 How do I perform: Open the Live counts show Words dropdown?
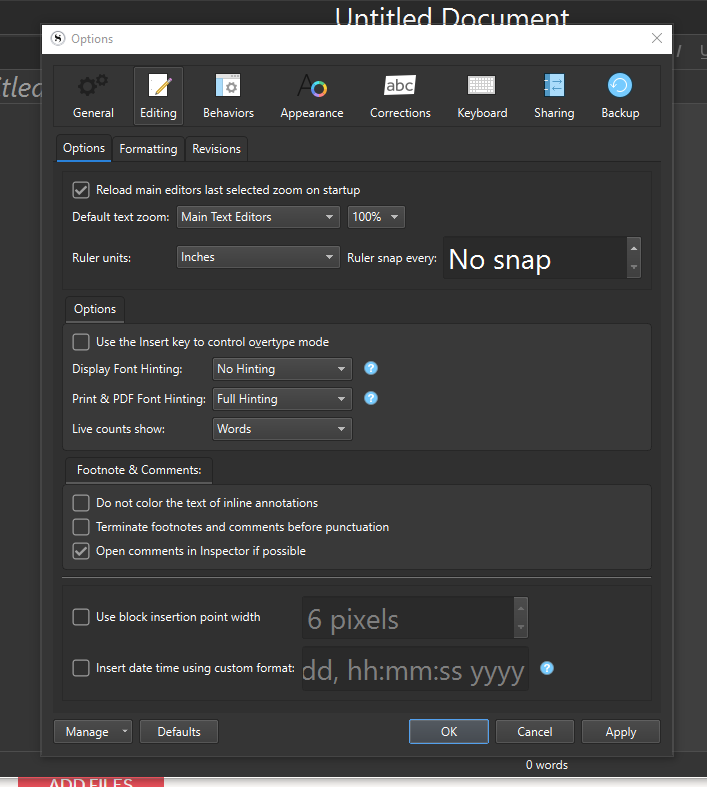pos(282,429)
